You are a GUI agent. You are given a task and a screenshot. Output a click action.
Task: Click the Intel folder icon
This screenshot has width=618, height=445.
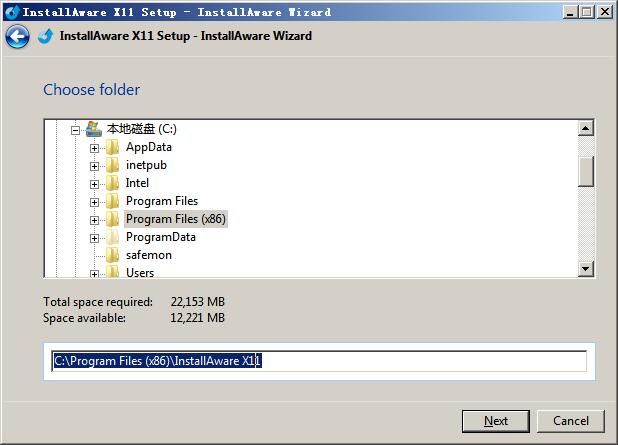coord(112,183)
